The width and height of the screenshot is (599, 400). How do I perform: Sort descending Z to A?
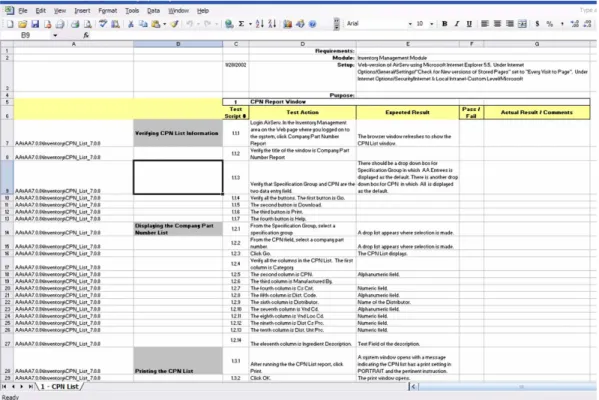pyautogui.click(x=272, y=24)
